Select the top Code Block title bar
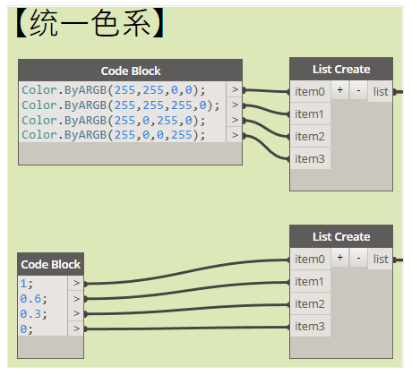This screenshot has height=375, width=417. pos(130,71)
